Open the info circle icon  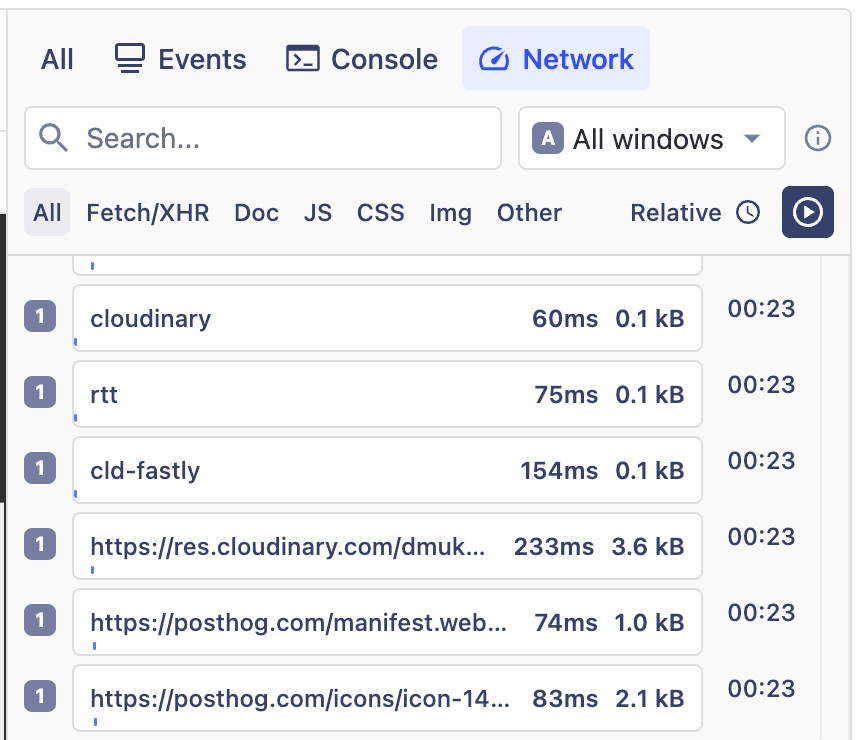click(x=818, y=138)
